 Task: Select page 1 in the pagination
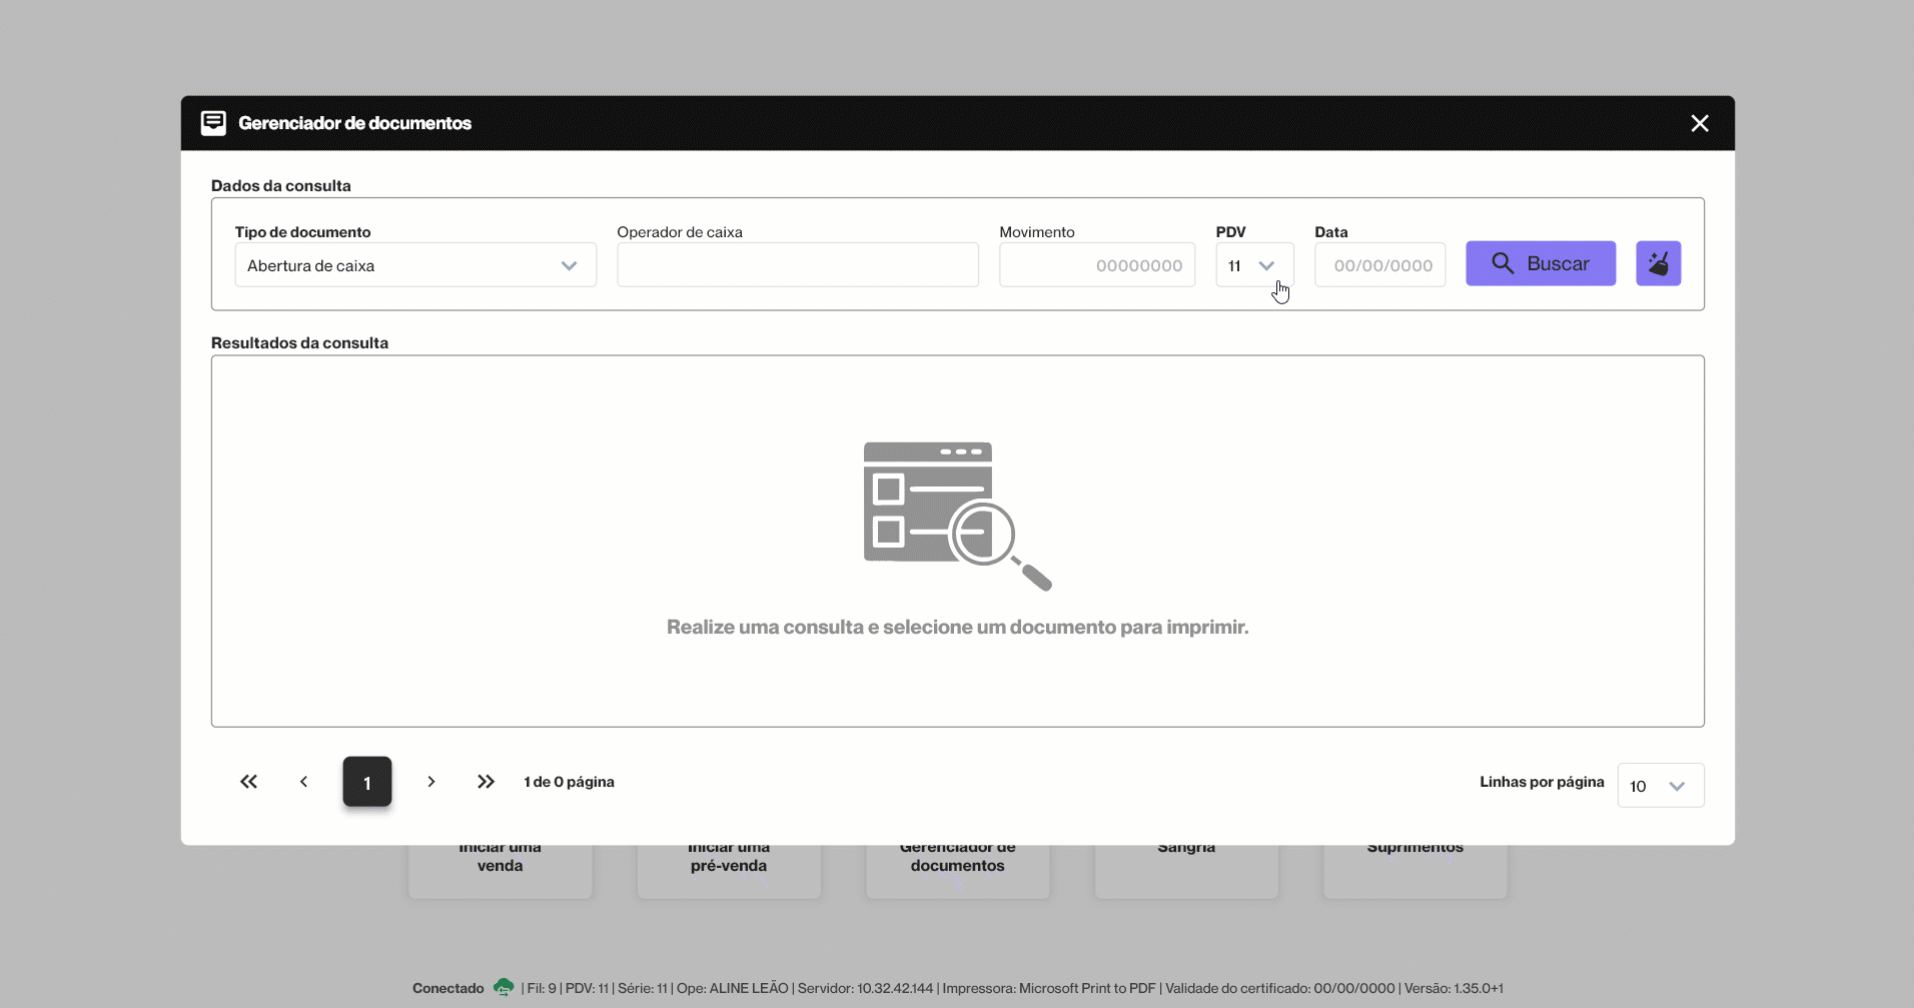click(x=367, y=782)
